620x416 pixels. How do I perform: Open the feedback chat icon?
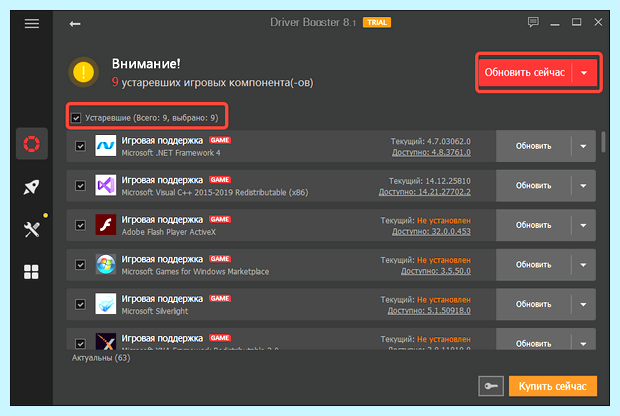tap(533, 22)
